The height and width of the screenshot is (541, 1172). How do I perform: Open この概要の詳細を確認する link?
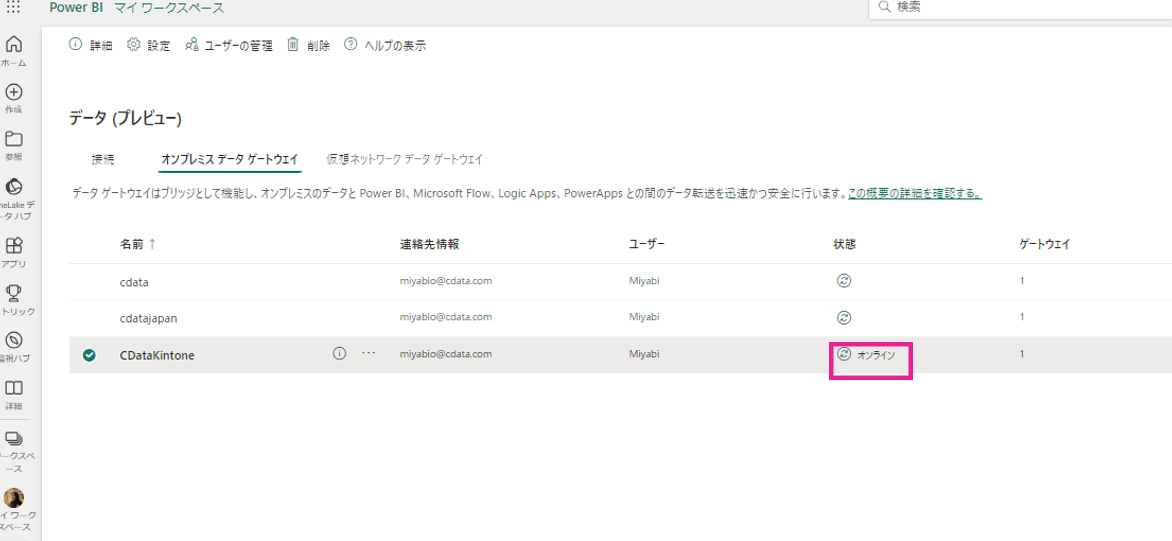(915, 194)
